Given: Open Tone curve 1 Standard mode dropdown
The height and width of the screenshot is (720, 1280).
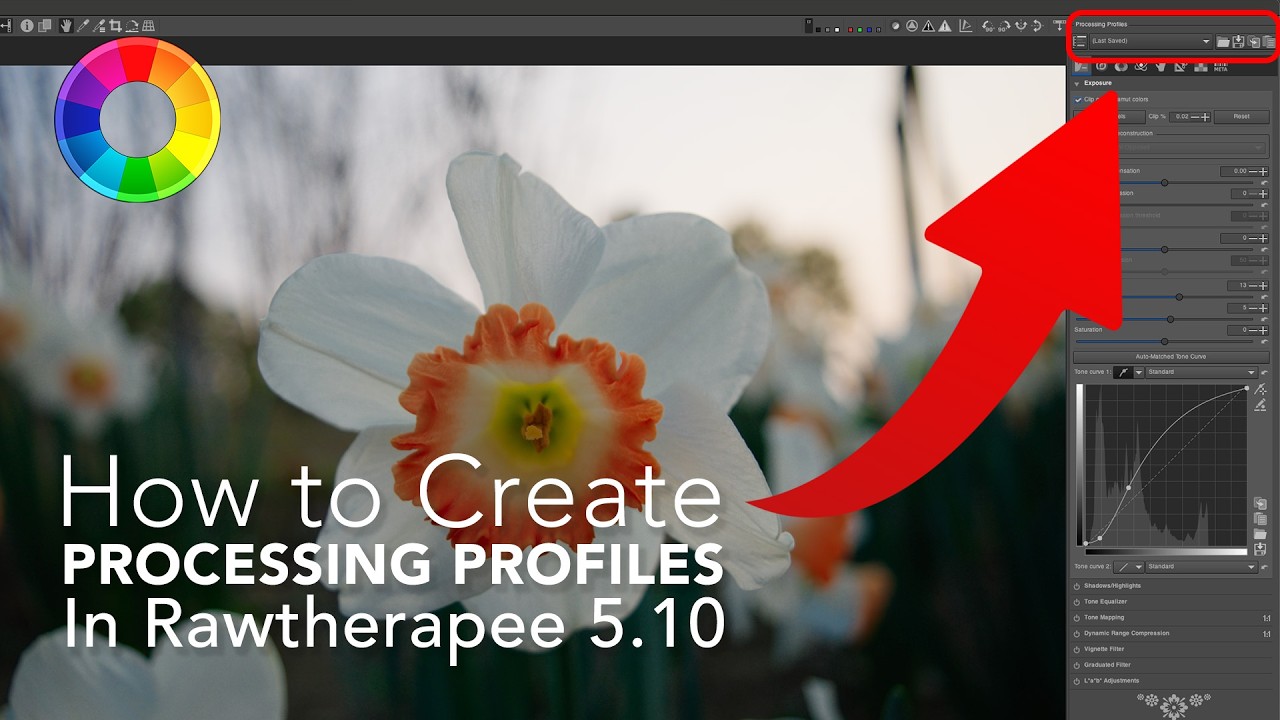Looking at the screenshot, I should pos(1201,372).
